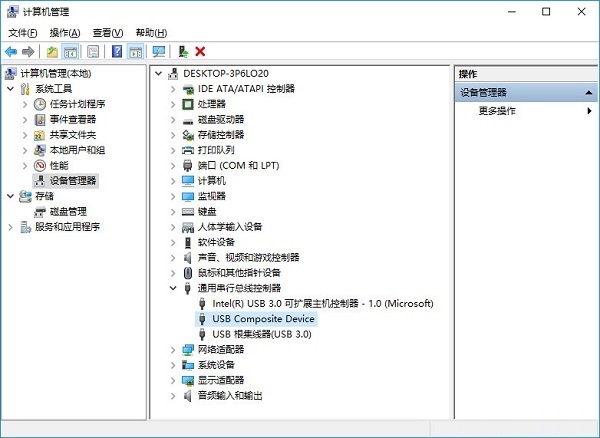Open the 操作(A) menu
Viewport: 600px width, 438px height.
click(x=65, y=33)
